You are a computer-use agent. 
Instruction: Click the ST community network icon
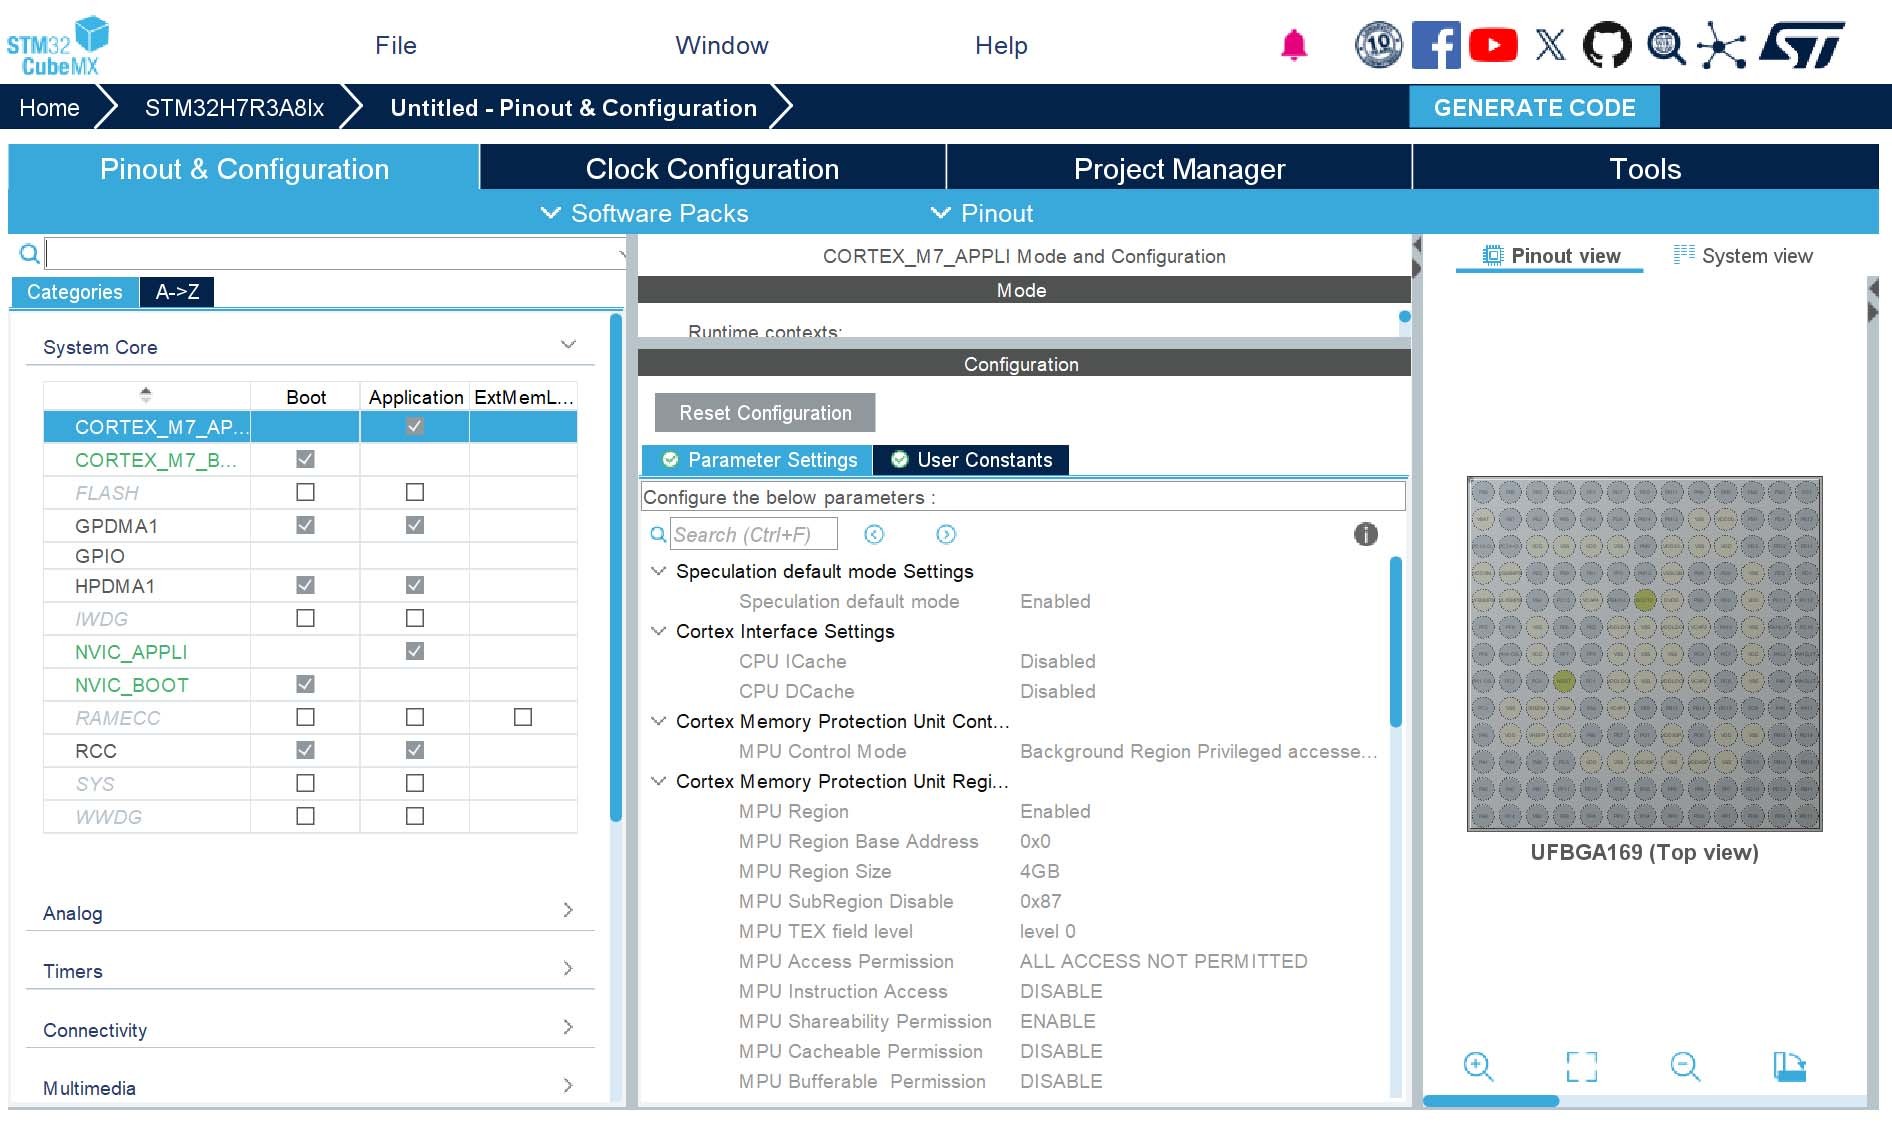pos(1722,45)
